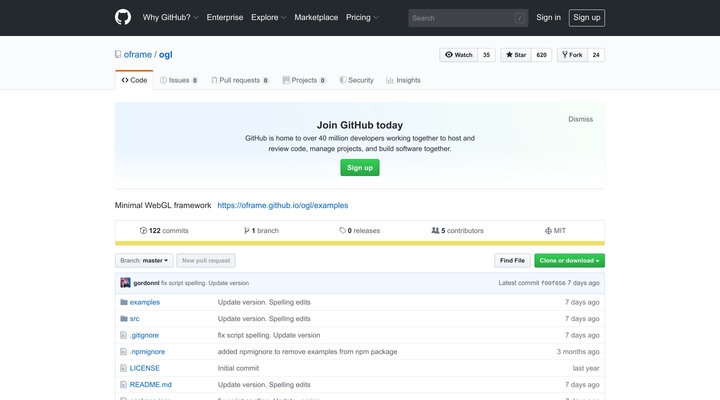720x400 pixels.
Task: Click the slash shortcut icon in Search
Action: click(519, 18)
